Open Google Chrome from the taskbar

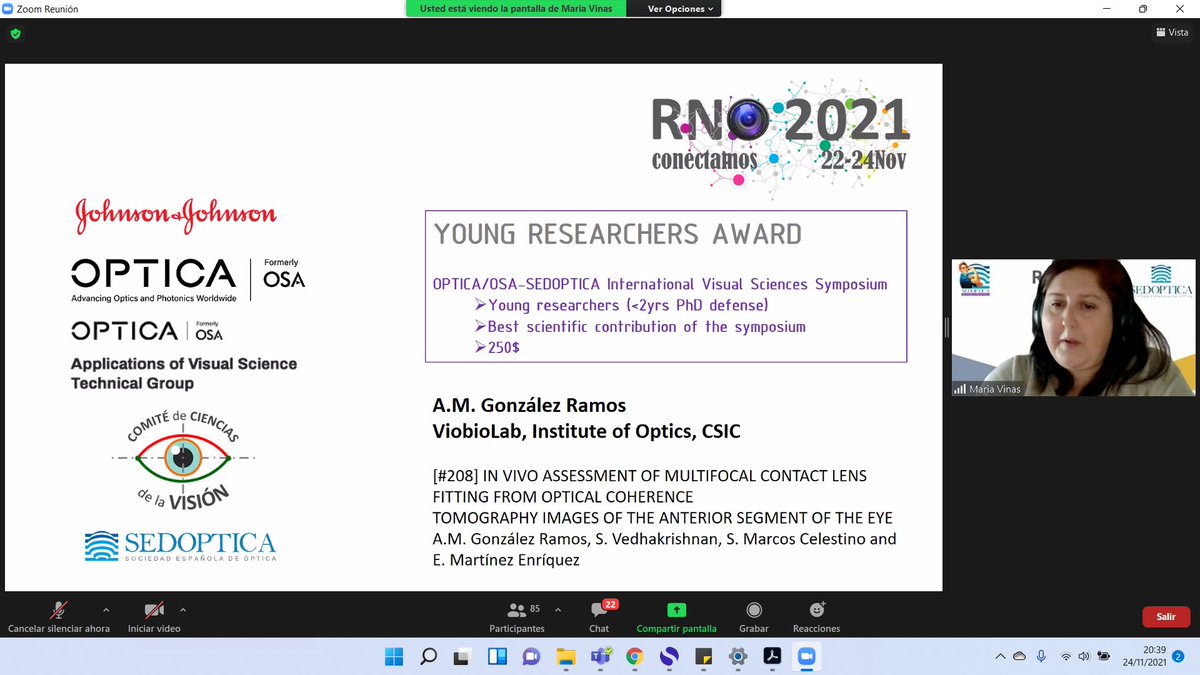click(x=634, y=657)
